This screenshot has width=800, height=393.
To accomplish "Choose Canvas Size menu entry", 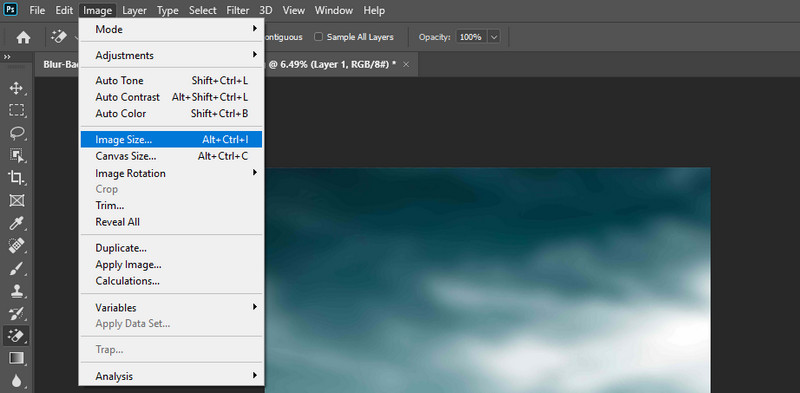I will 171,156.
